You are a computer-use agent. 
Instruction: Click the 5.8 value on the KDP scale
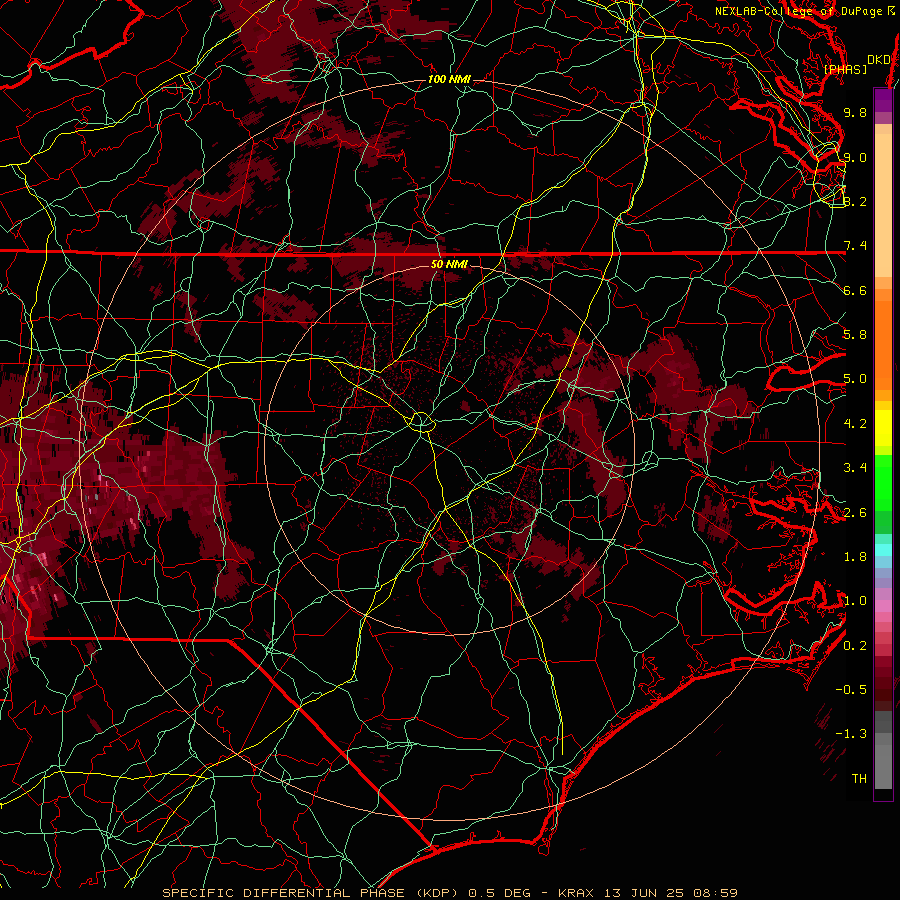(x=855, y=335)
